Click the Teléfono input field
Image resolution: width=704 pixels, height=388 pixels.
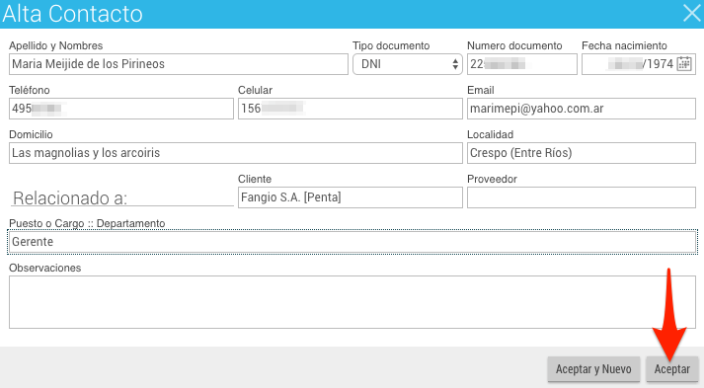121,109
